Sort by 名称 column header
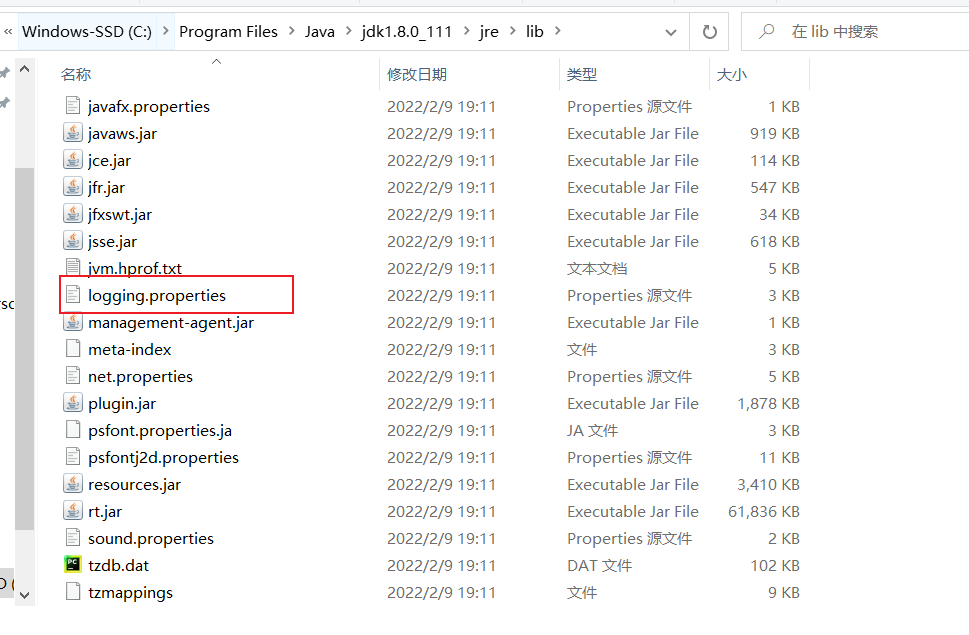Screen dimensions: 969x635 point(76,74)
